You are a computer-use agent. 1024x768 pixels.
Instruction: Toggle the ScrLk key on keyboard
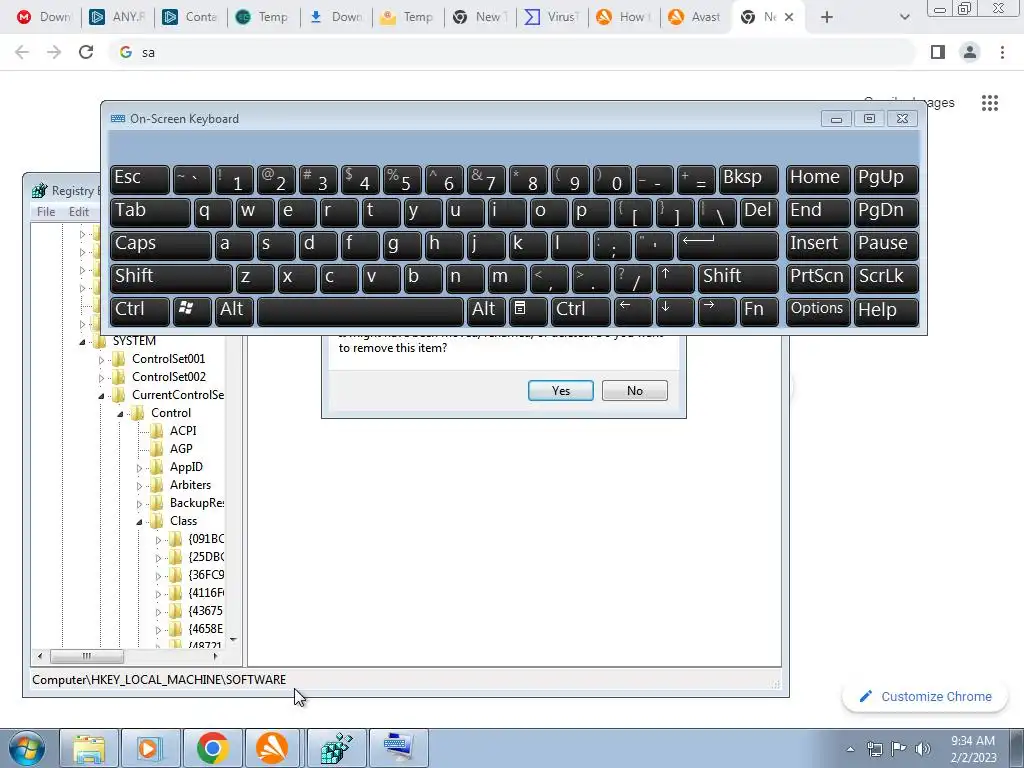click(x=886, y=278)
